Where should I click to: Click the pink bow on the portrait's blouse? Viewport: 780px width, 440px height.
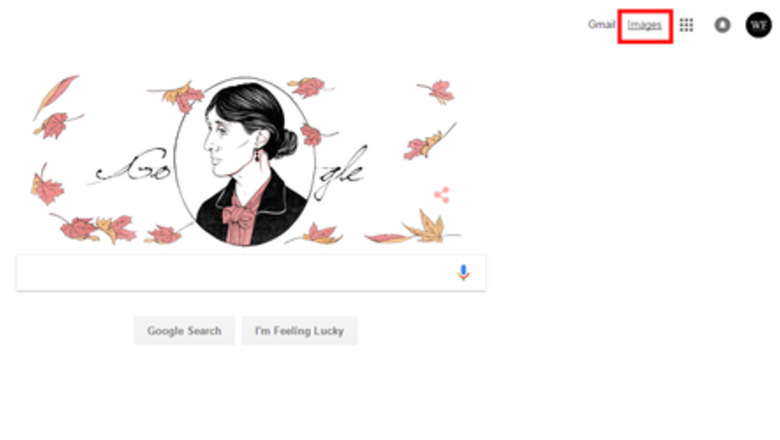click(240, 217)
